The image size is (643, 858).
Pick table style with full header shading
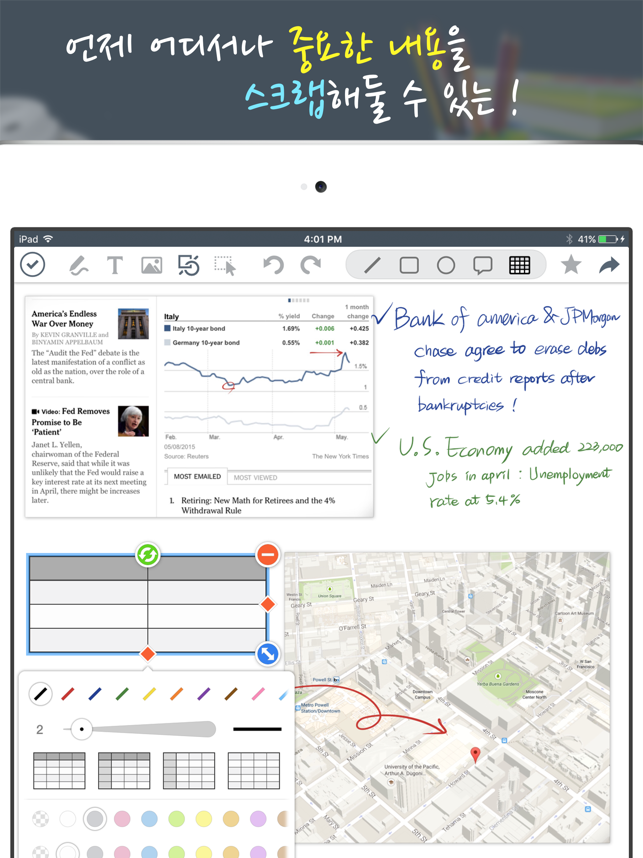(x=59, y=770)
